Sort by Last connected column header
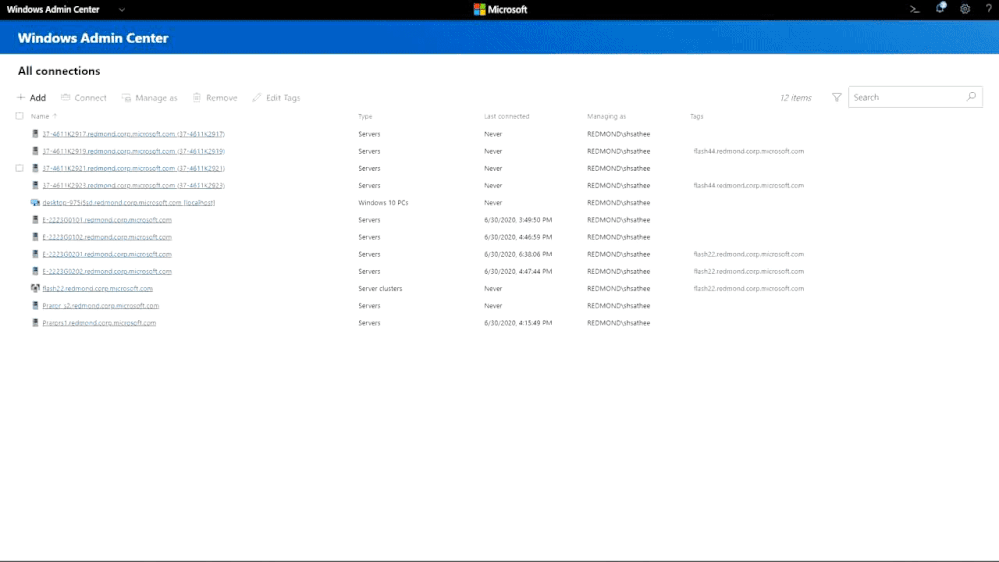Viewport: 999px width, 562px height. [x=507, y=117]
